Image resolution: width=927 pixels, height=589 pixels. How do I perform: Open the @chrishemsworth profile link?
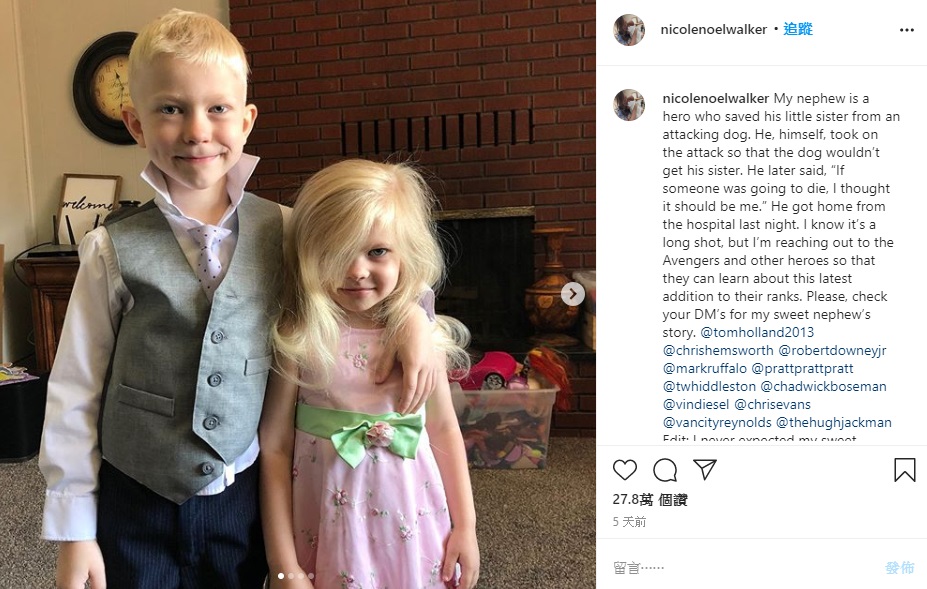point(718,350)
